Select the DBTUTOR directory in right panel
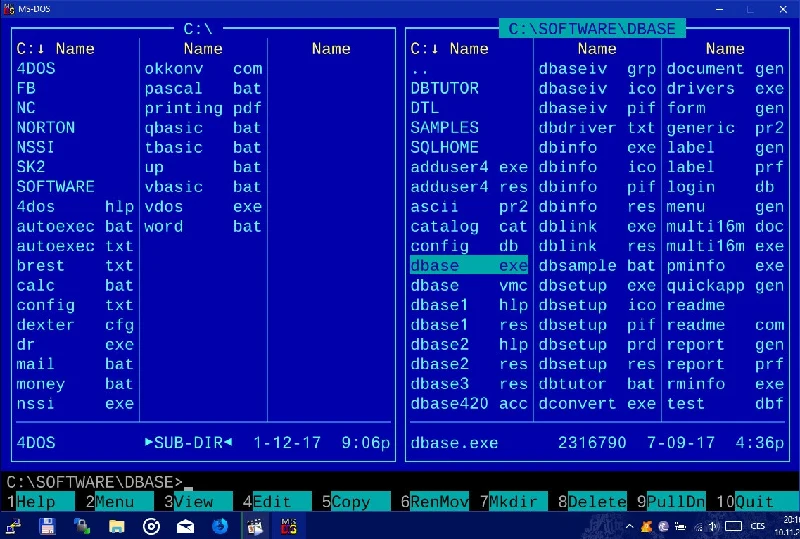The image size is (800, 539). click(x=469, y=88)
